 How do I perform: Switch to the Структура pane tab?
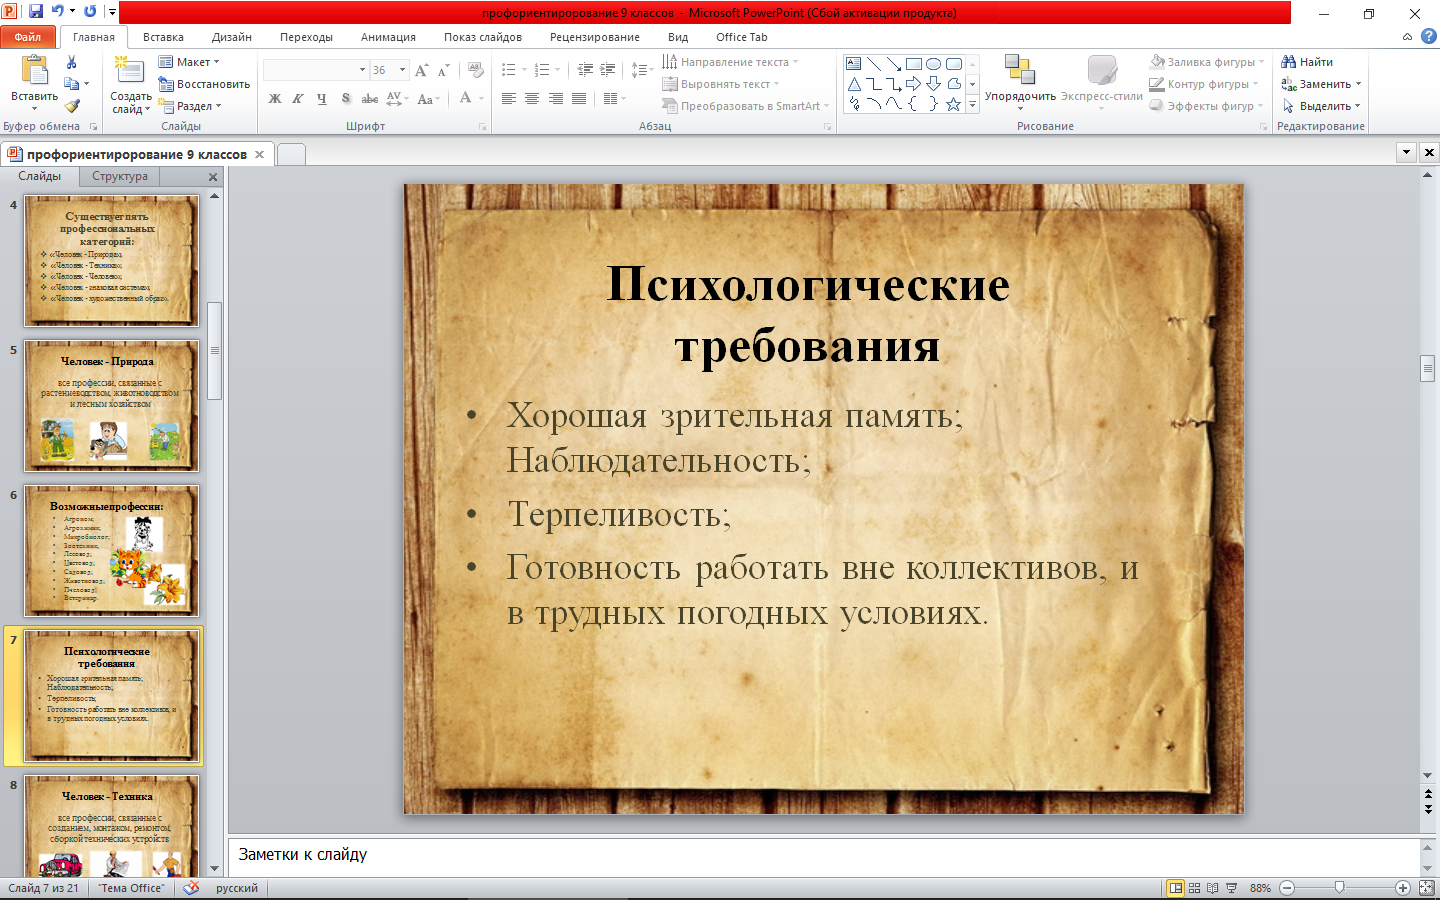[120, 176]
